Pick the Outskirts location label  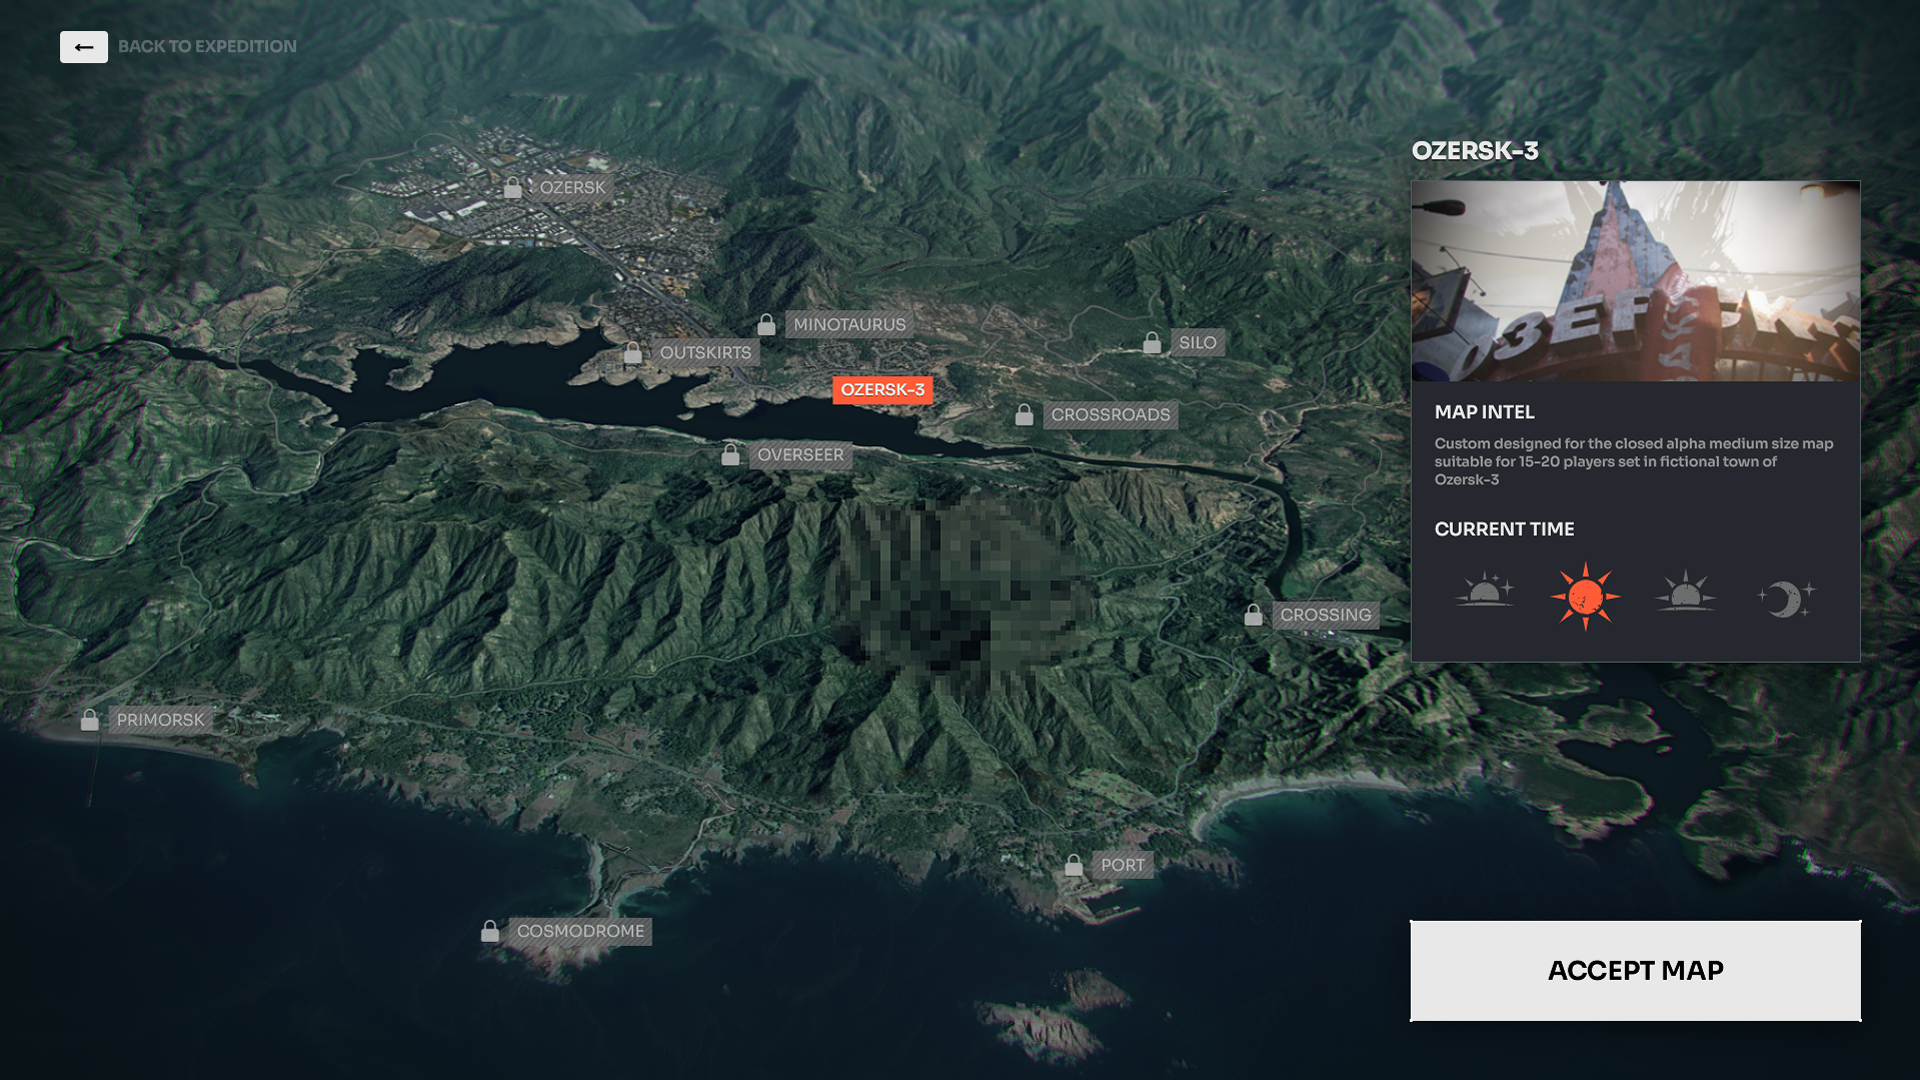(705, 353)
